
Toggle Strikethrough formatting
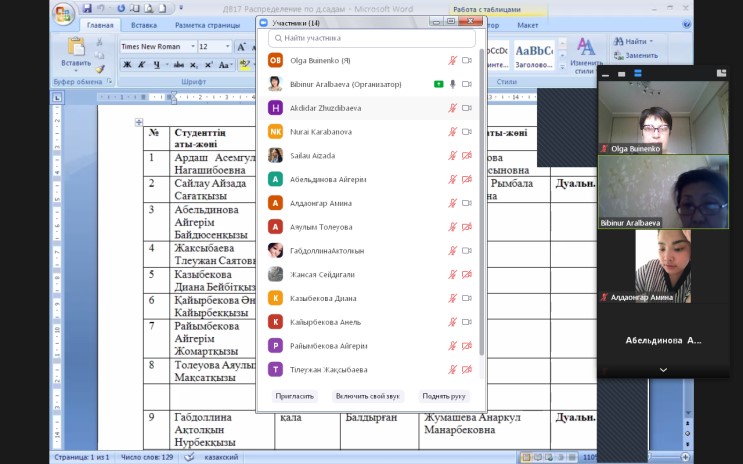coord(179,65)
